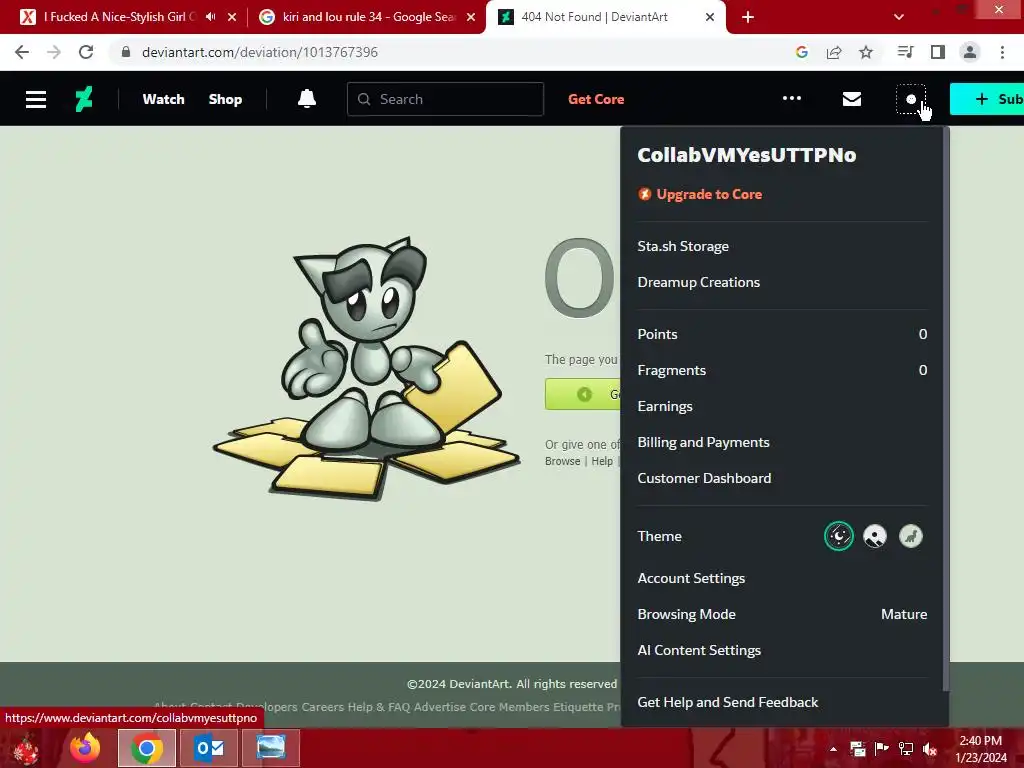Click the Google icon in address bar
1024x768 pixels.
pos(802,52)
